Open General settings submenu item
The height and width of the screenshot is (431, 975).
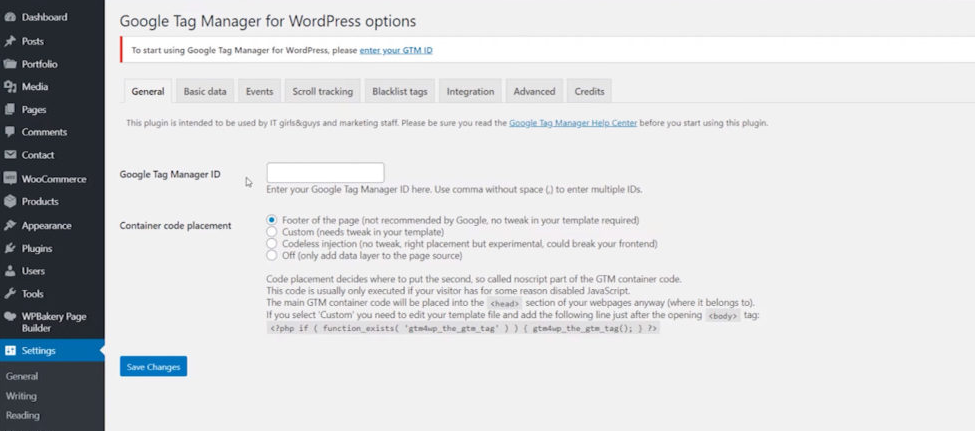(22, 376)
